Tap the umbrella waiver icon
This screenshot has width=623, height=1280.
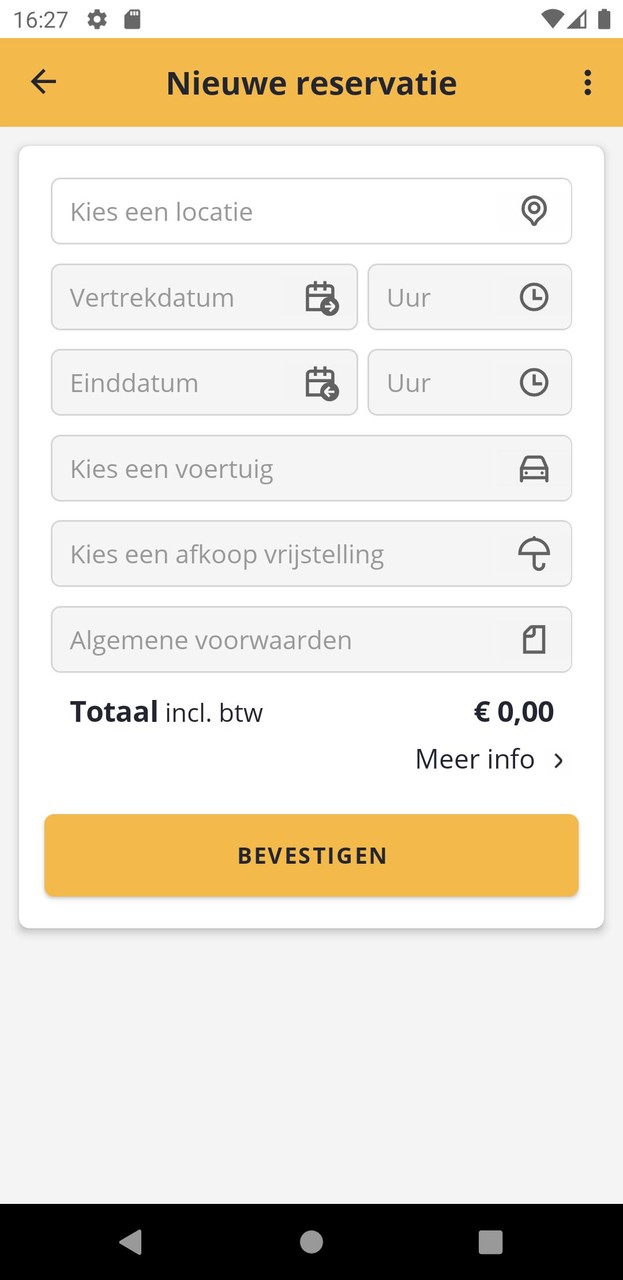point(534,554)
